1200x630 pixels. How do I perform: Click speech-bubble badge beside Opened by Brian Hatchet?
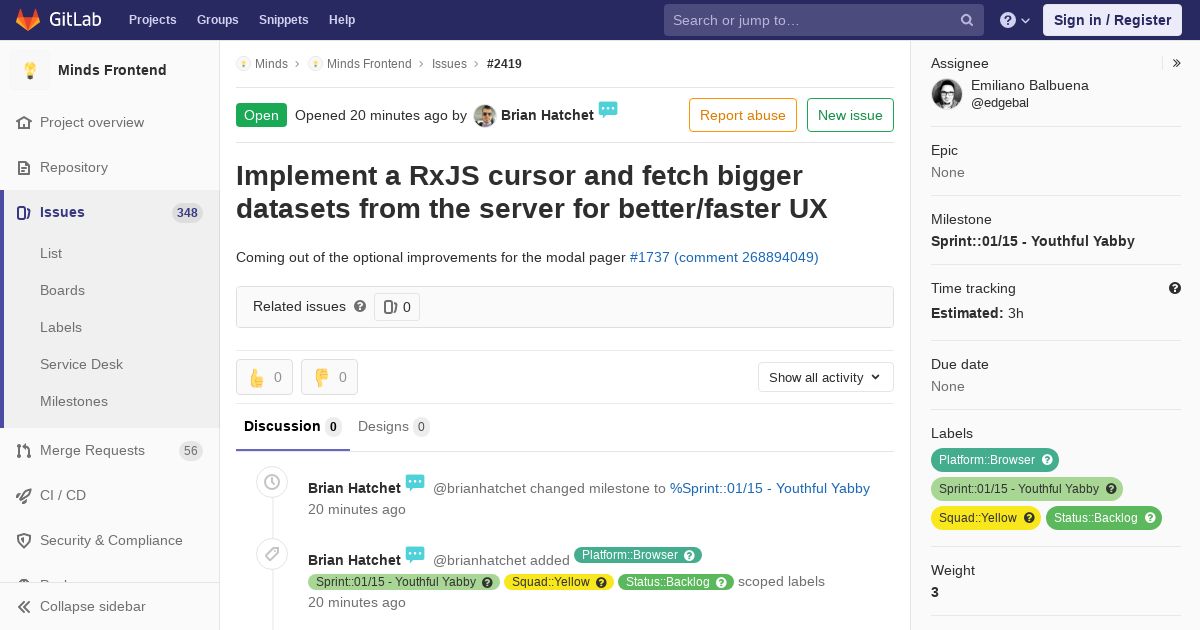pos(608,109)
